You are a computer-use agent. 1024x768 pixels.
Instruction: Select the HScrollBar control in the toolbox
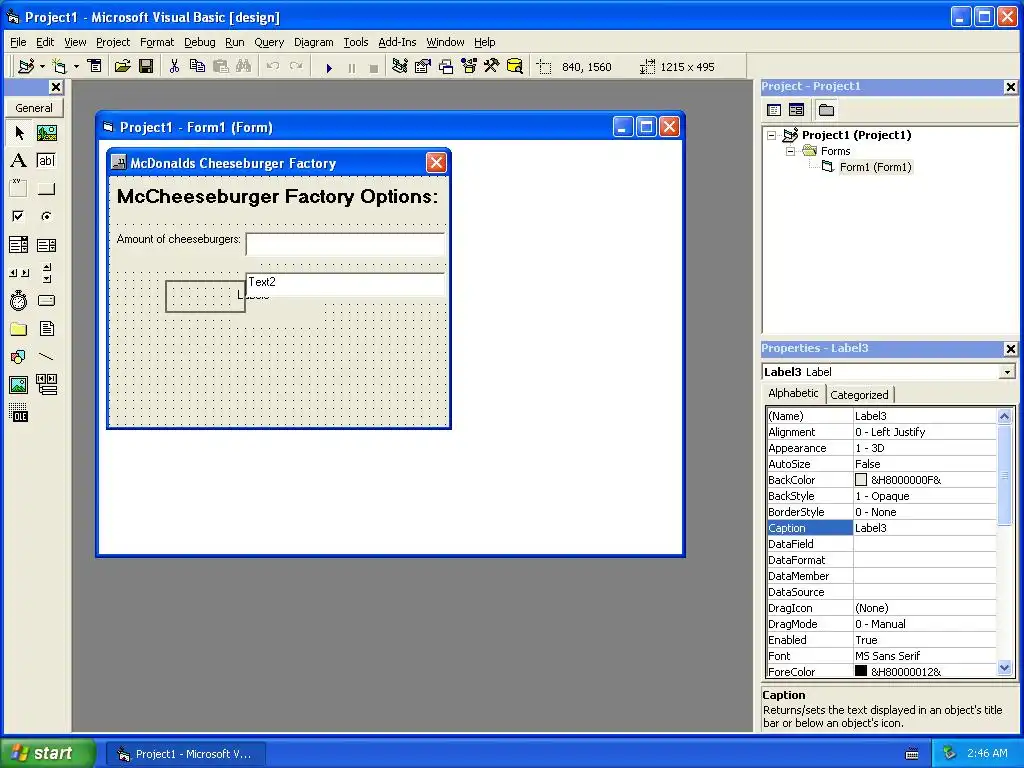[x=19, y=273]
